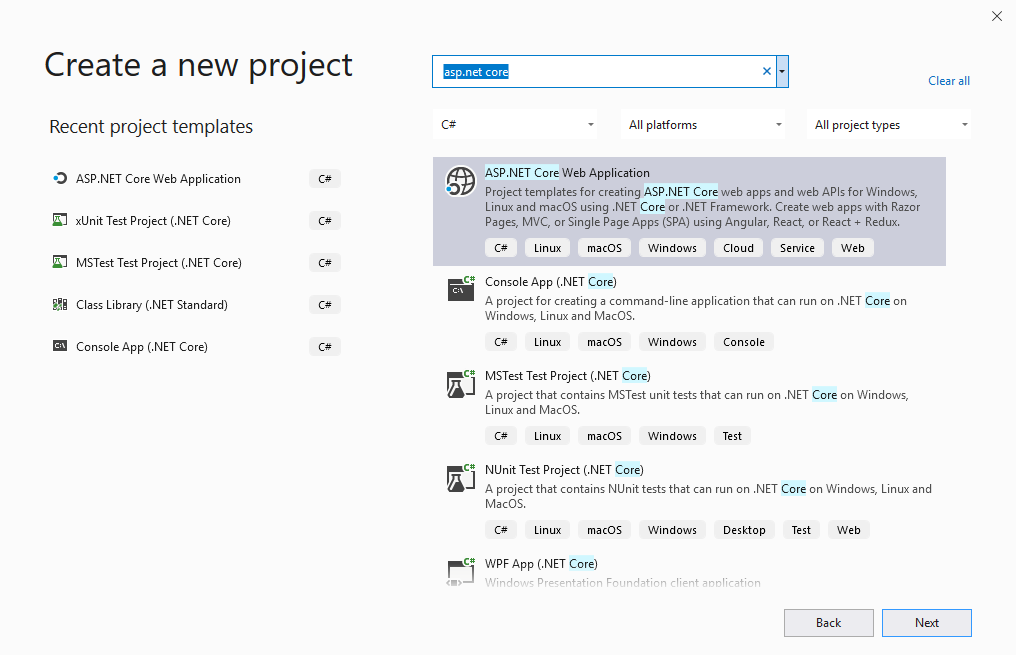Screen dimensions: 1016x655
Task: Click the Console tag on Console App template
Action: click(744, 342)
